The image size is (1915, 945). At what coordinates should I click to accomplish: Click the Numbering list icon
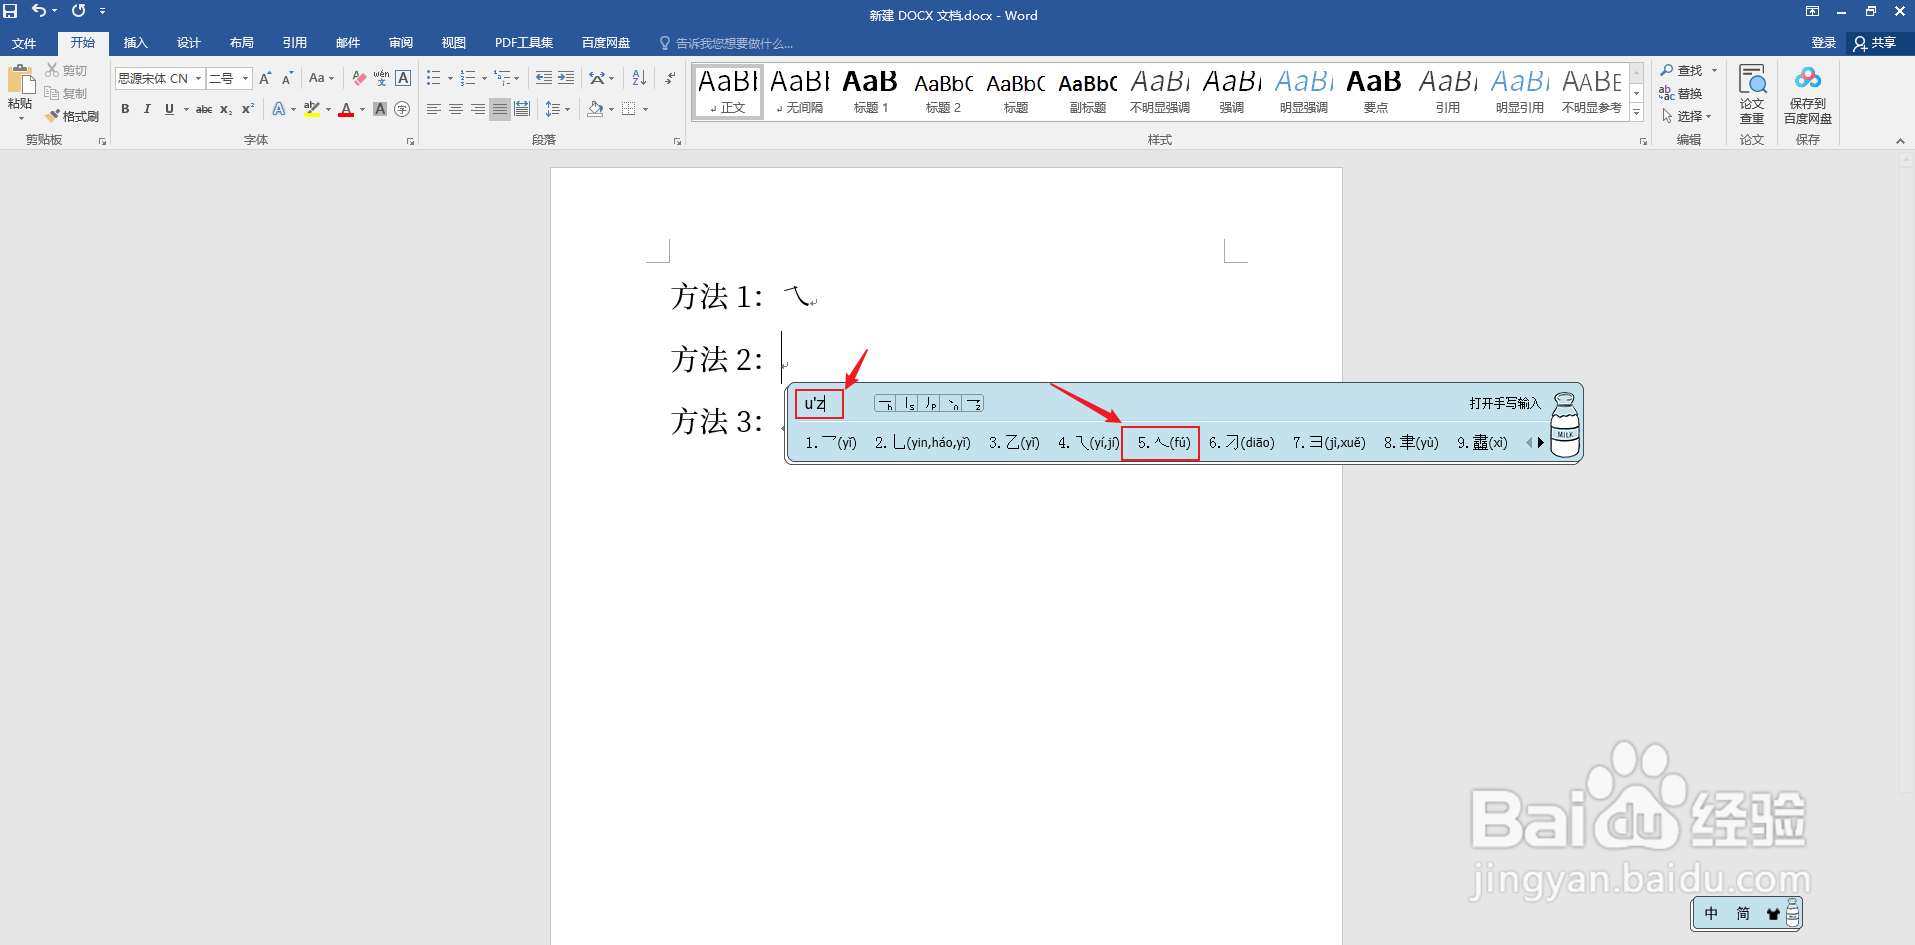(467, 78)
